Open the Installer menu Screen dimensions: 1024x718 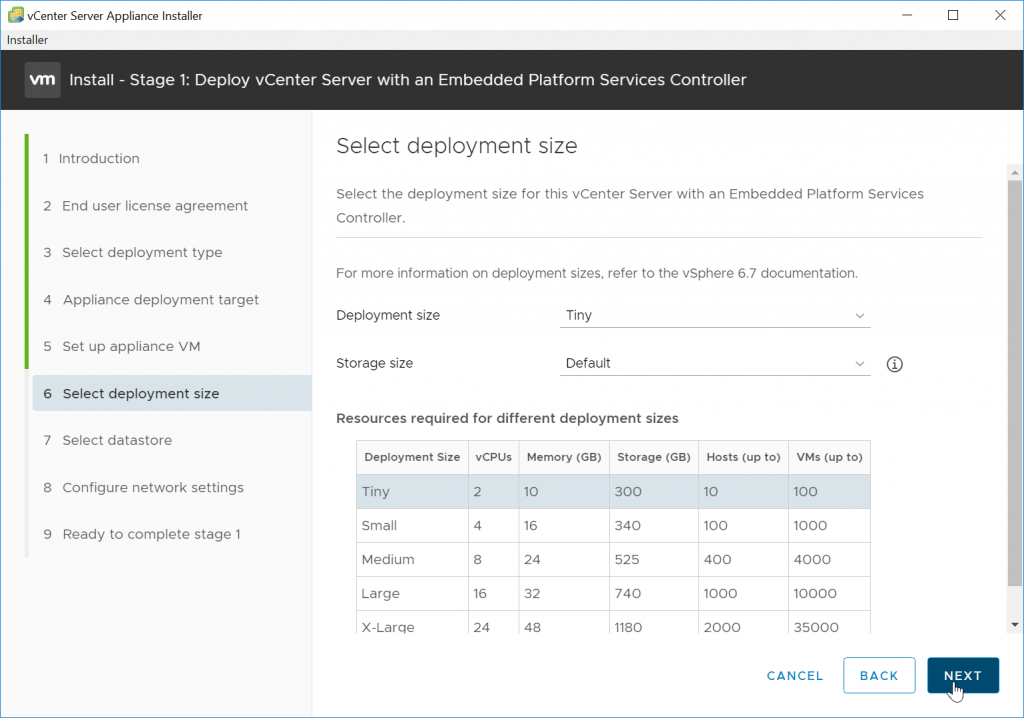[27, 40]
